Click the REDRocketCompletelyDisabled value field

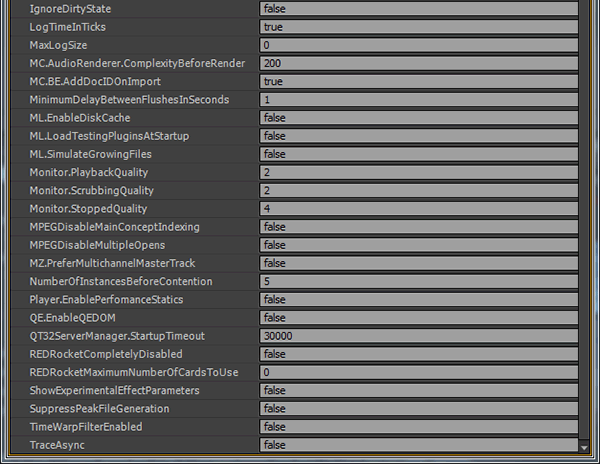point(418,354)
